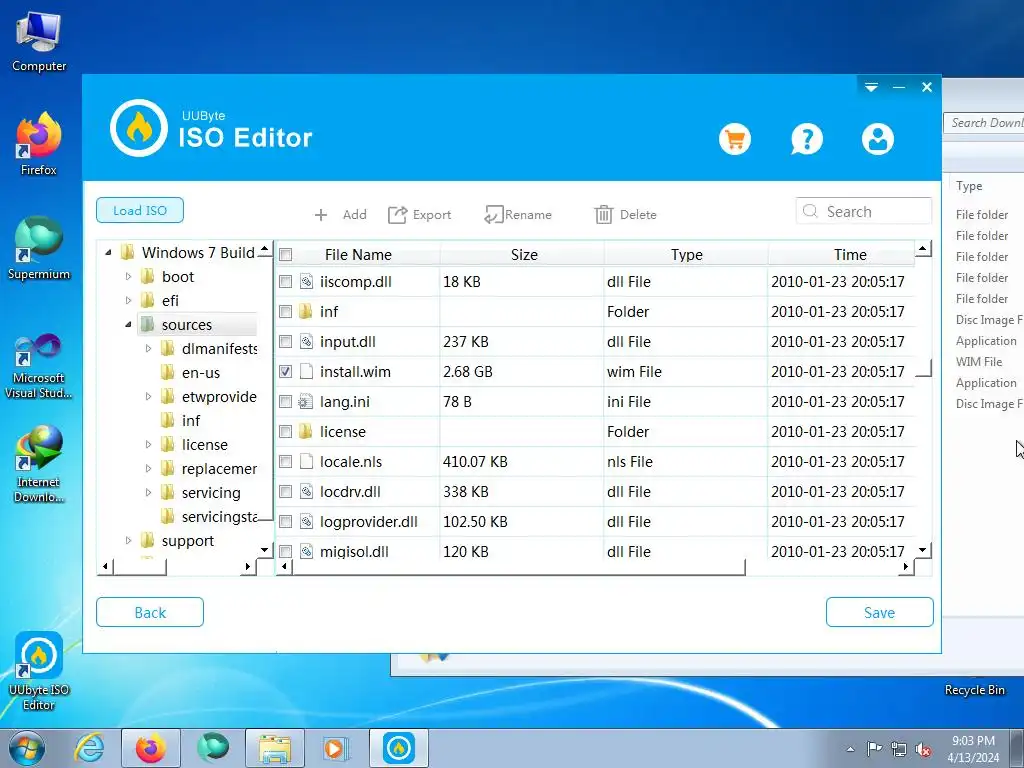Check the box for the inf folder row
1024x768 pixels.
pos(285,312)
